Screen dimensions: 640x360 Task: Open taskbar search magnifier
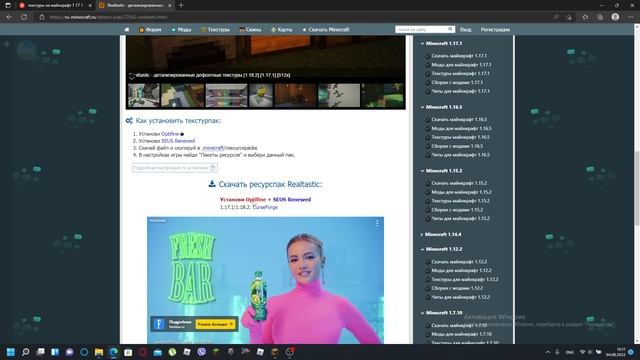[25, 352]
